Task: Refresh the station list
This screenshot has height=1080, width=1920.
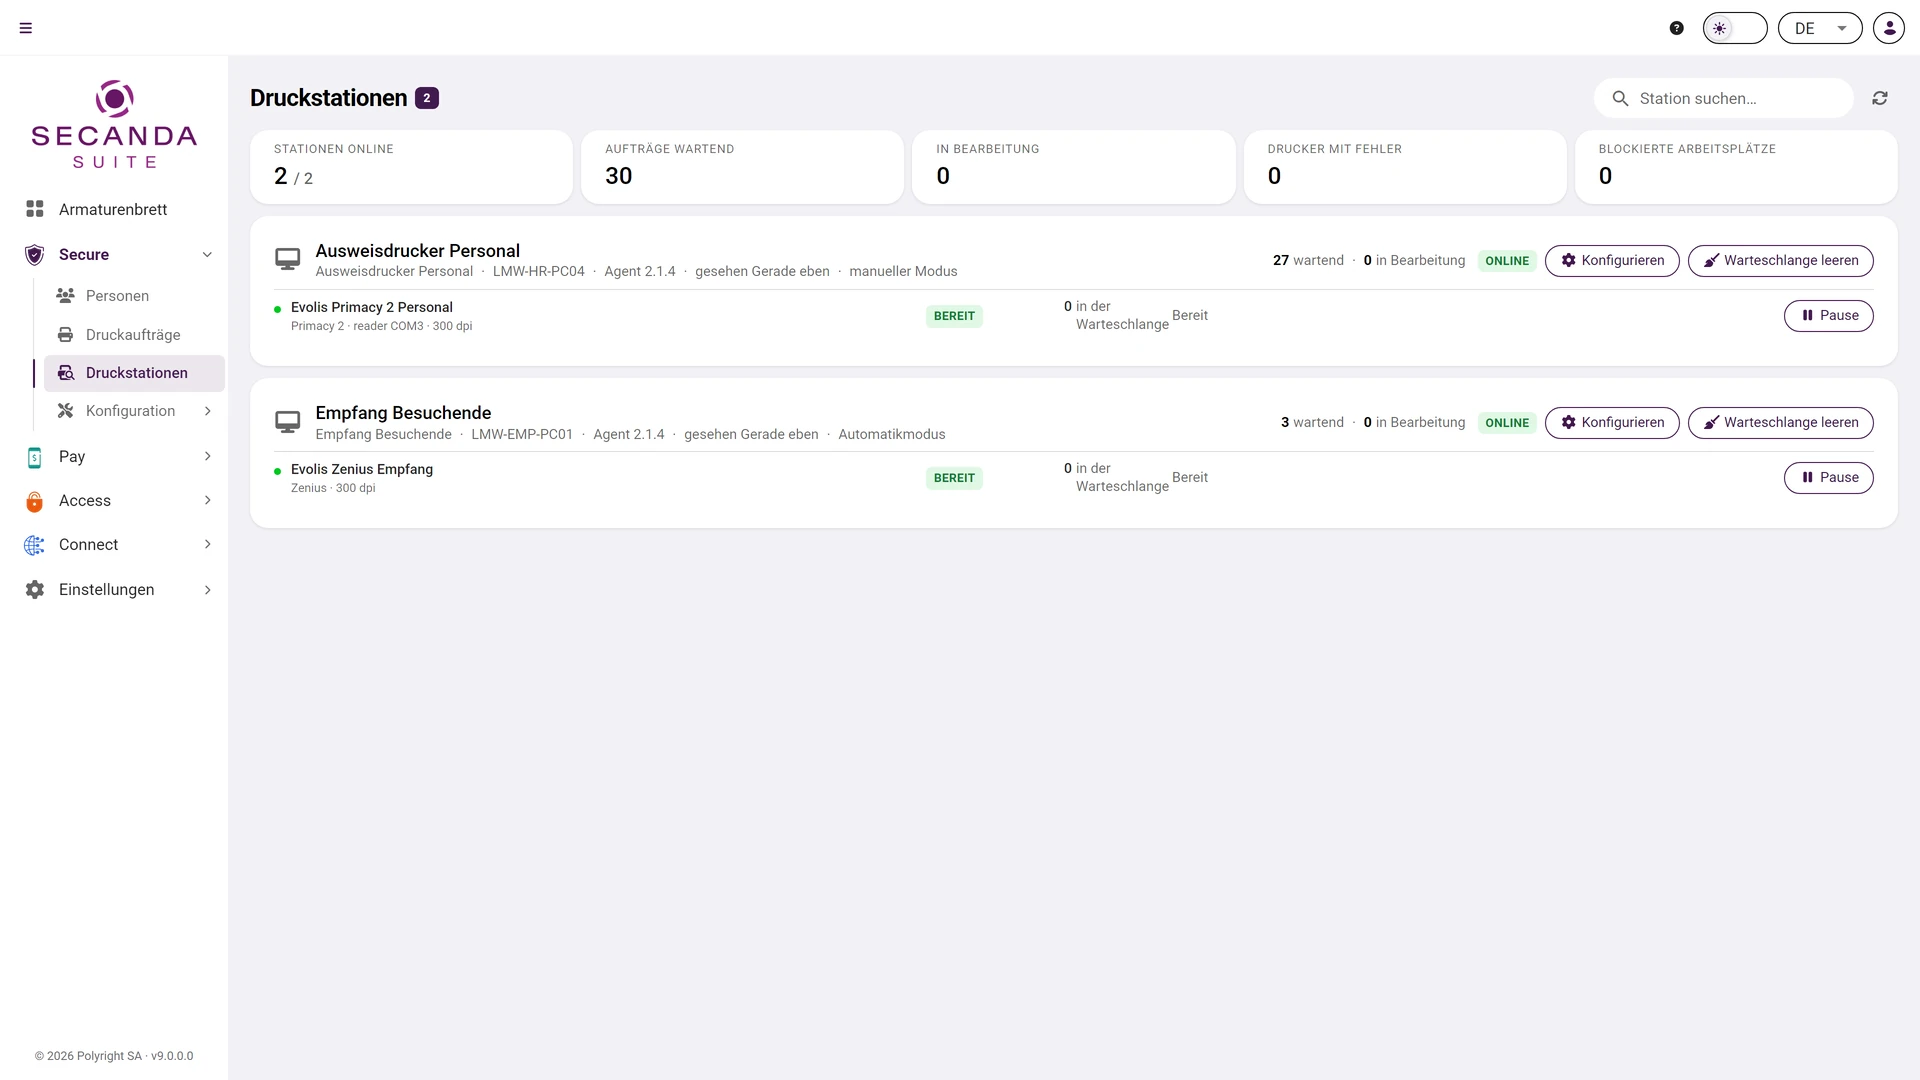Action: (x=1880, y=98)
